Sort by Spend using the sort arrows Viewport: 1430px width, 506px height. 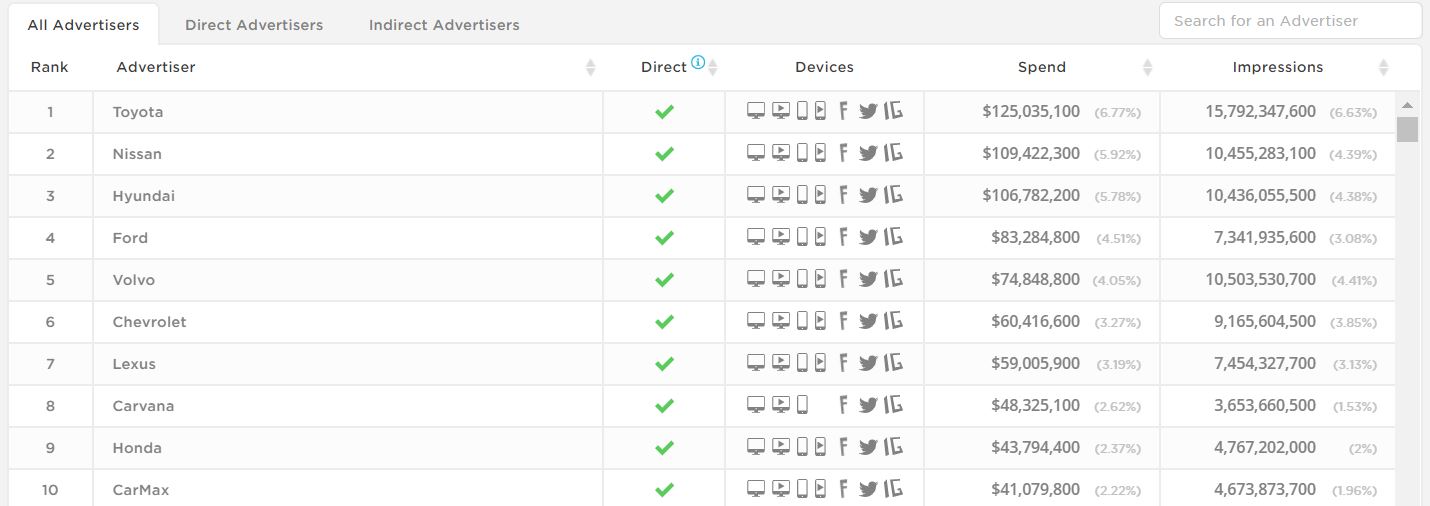click(1147, 67)
